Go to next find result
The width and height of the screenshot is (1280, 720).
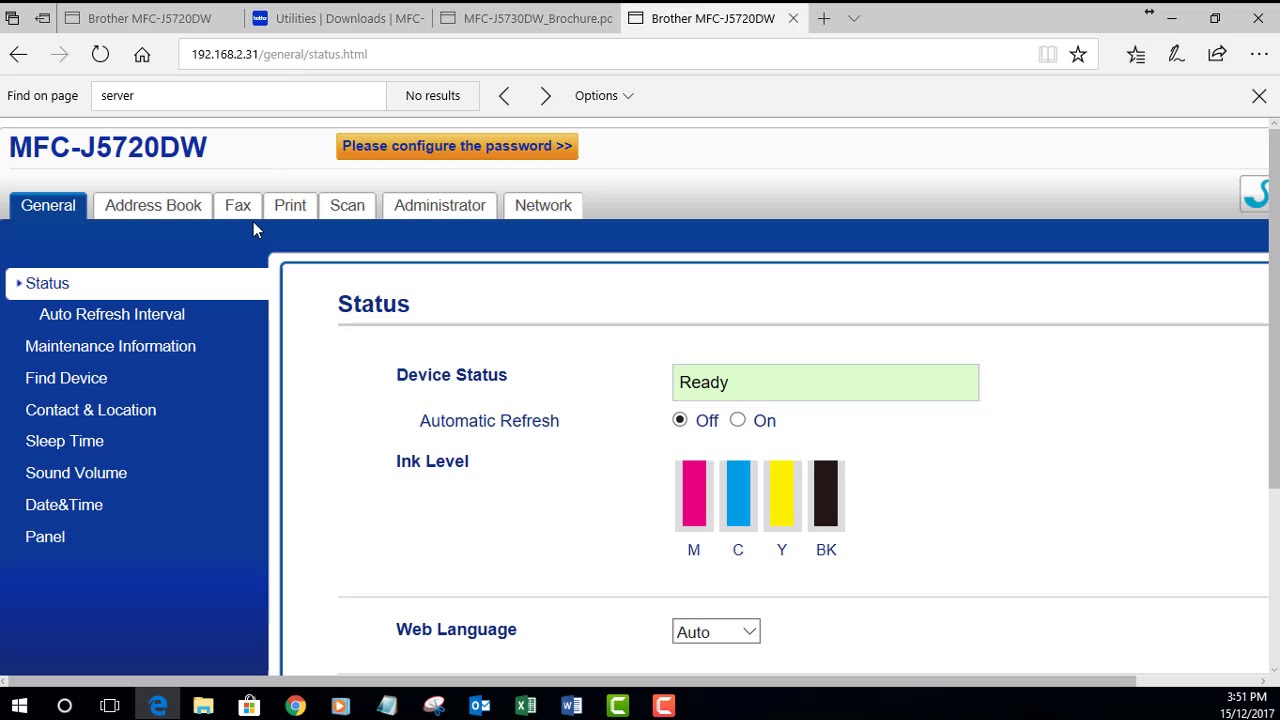pyautogui.click(x=545, y=96)
